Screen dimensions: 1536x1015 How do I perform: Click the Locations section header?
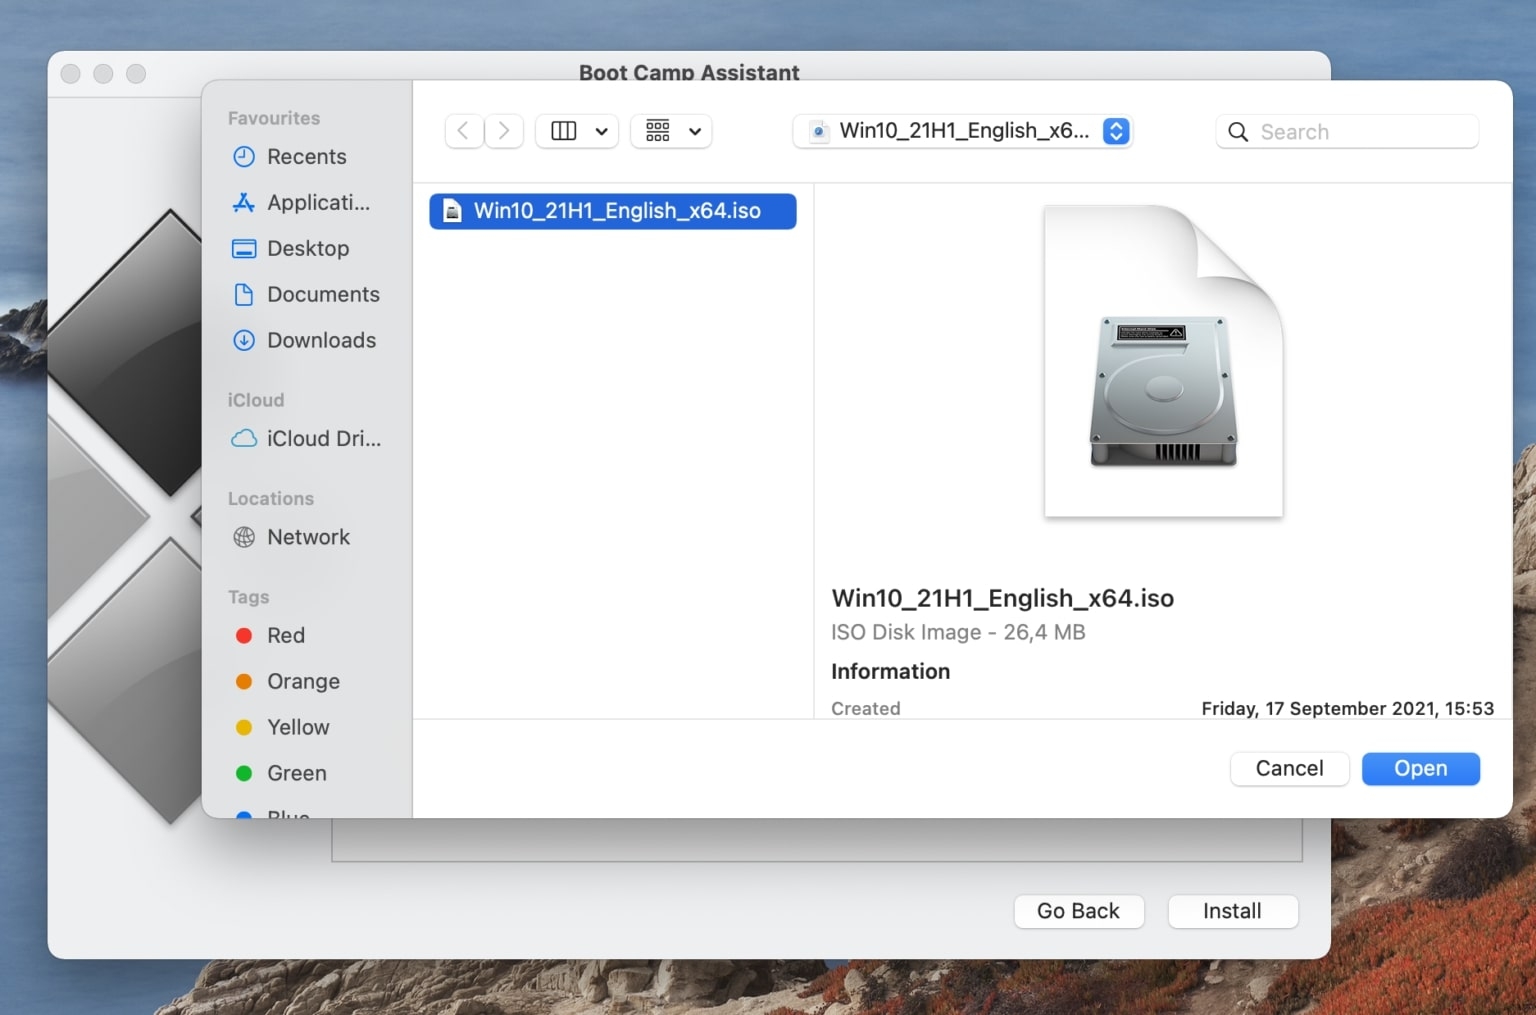[271, 498]
